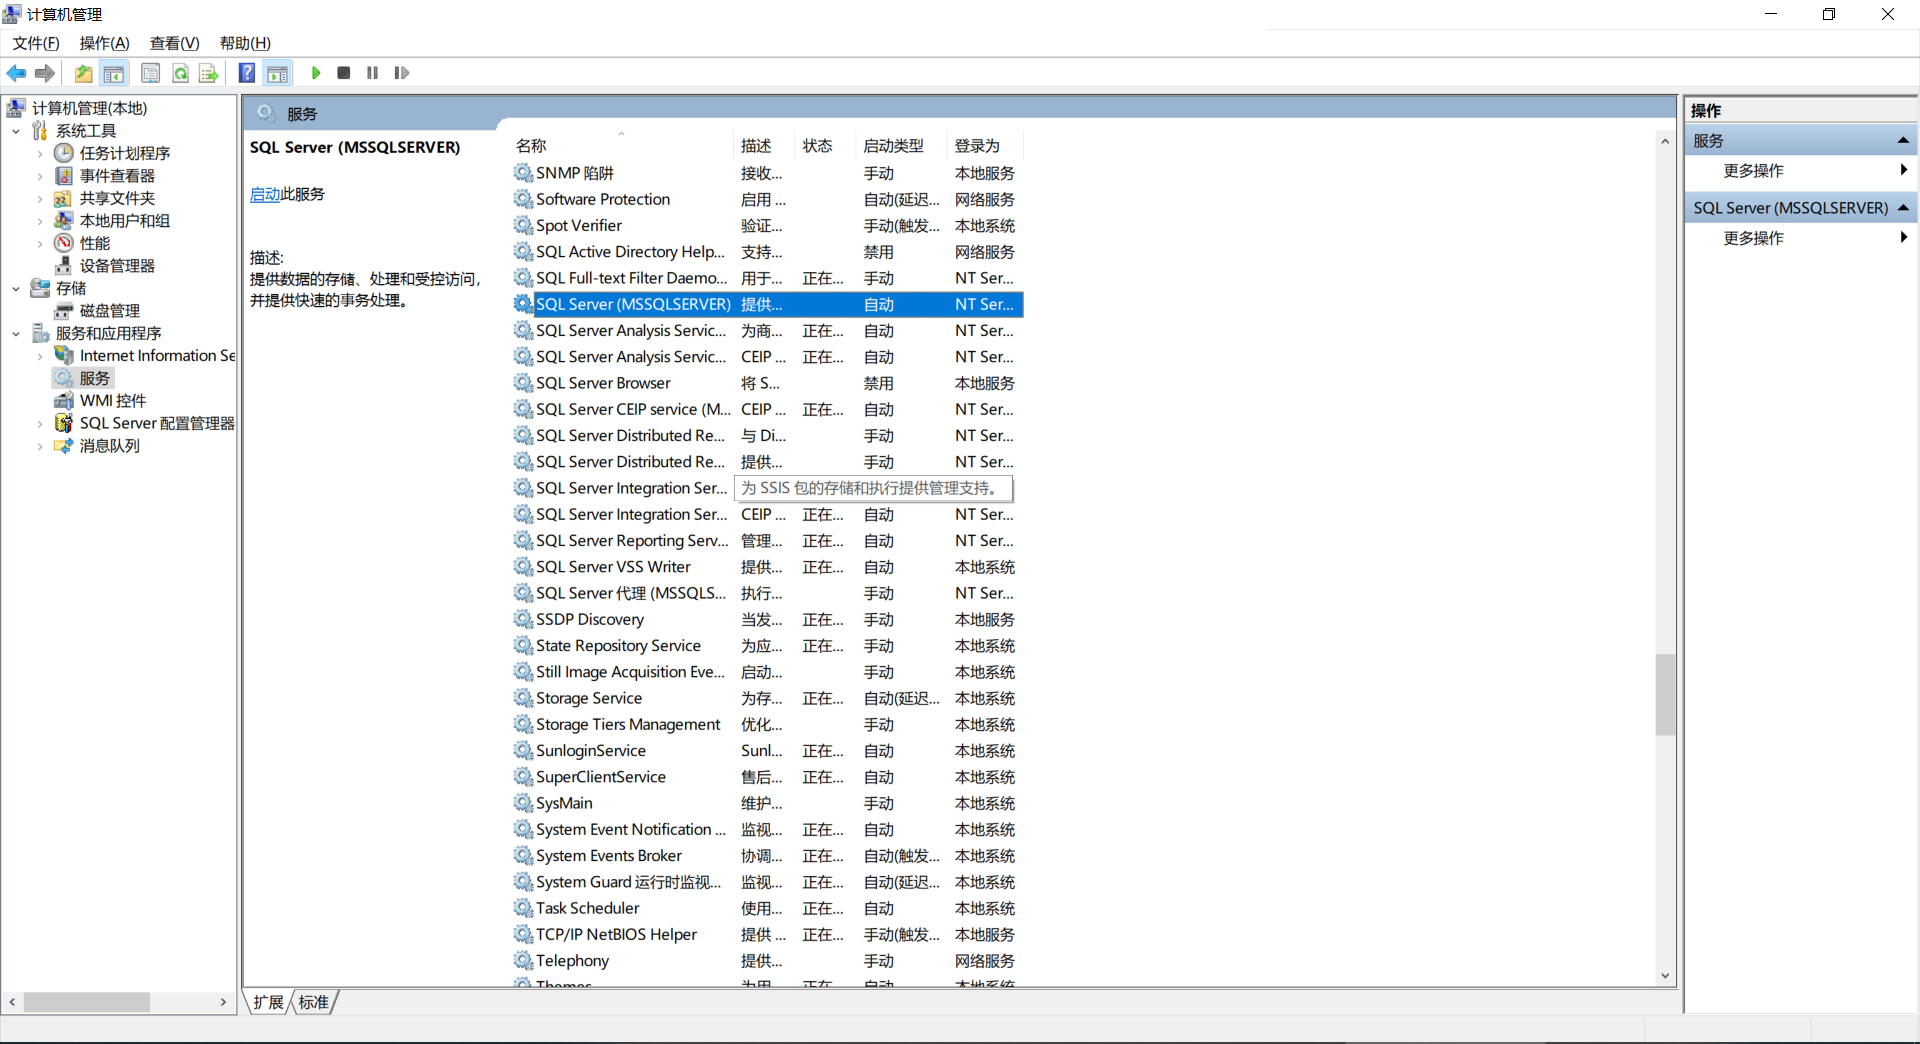Select the Spot Verifier service
Viewport: 1920px width, 1044px height.
767,226
